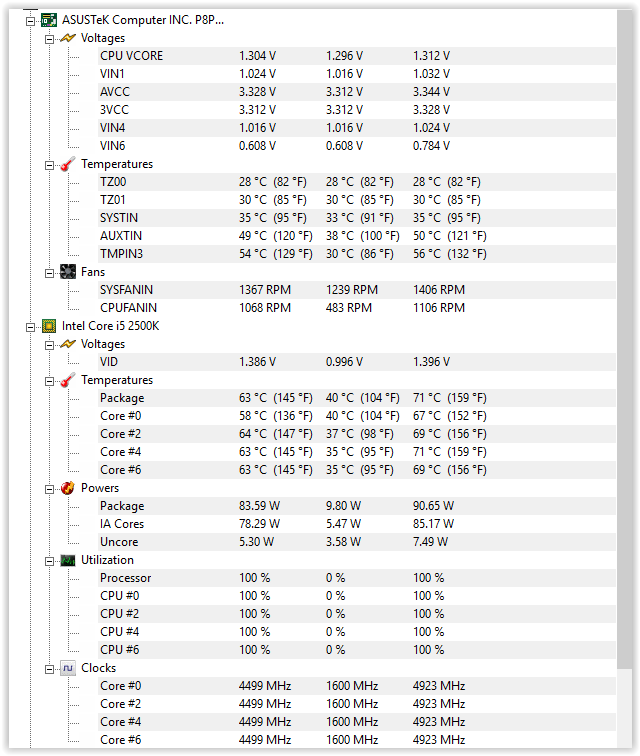This screenshot has width=640, height=756.
Task: Collapse the ASUSTeK Computer INC. tree node
Action: 31,20
